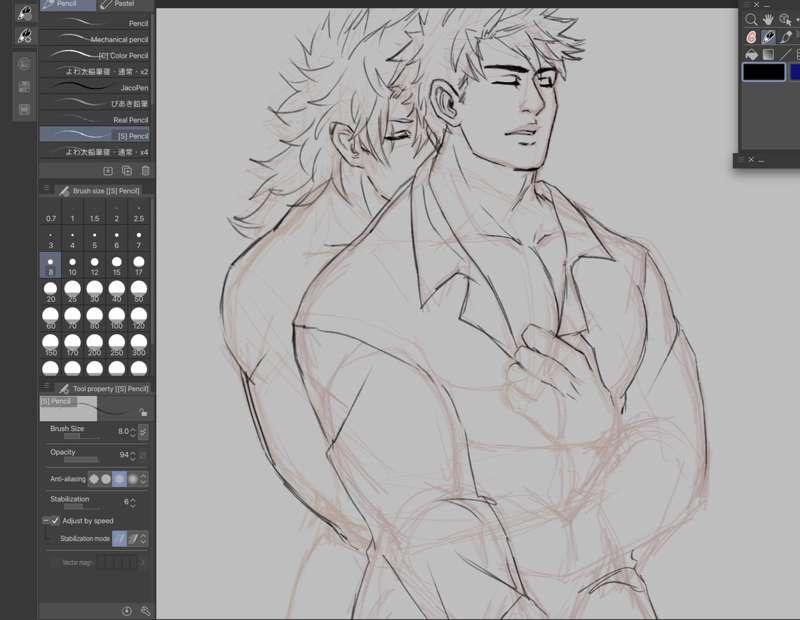Screen dimensions: 800x620
Task: Pick brush size preset 100
Action: [116, 318]
